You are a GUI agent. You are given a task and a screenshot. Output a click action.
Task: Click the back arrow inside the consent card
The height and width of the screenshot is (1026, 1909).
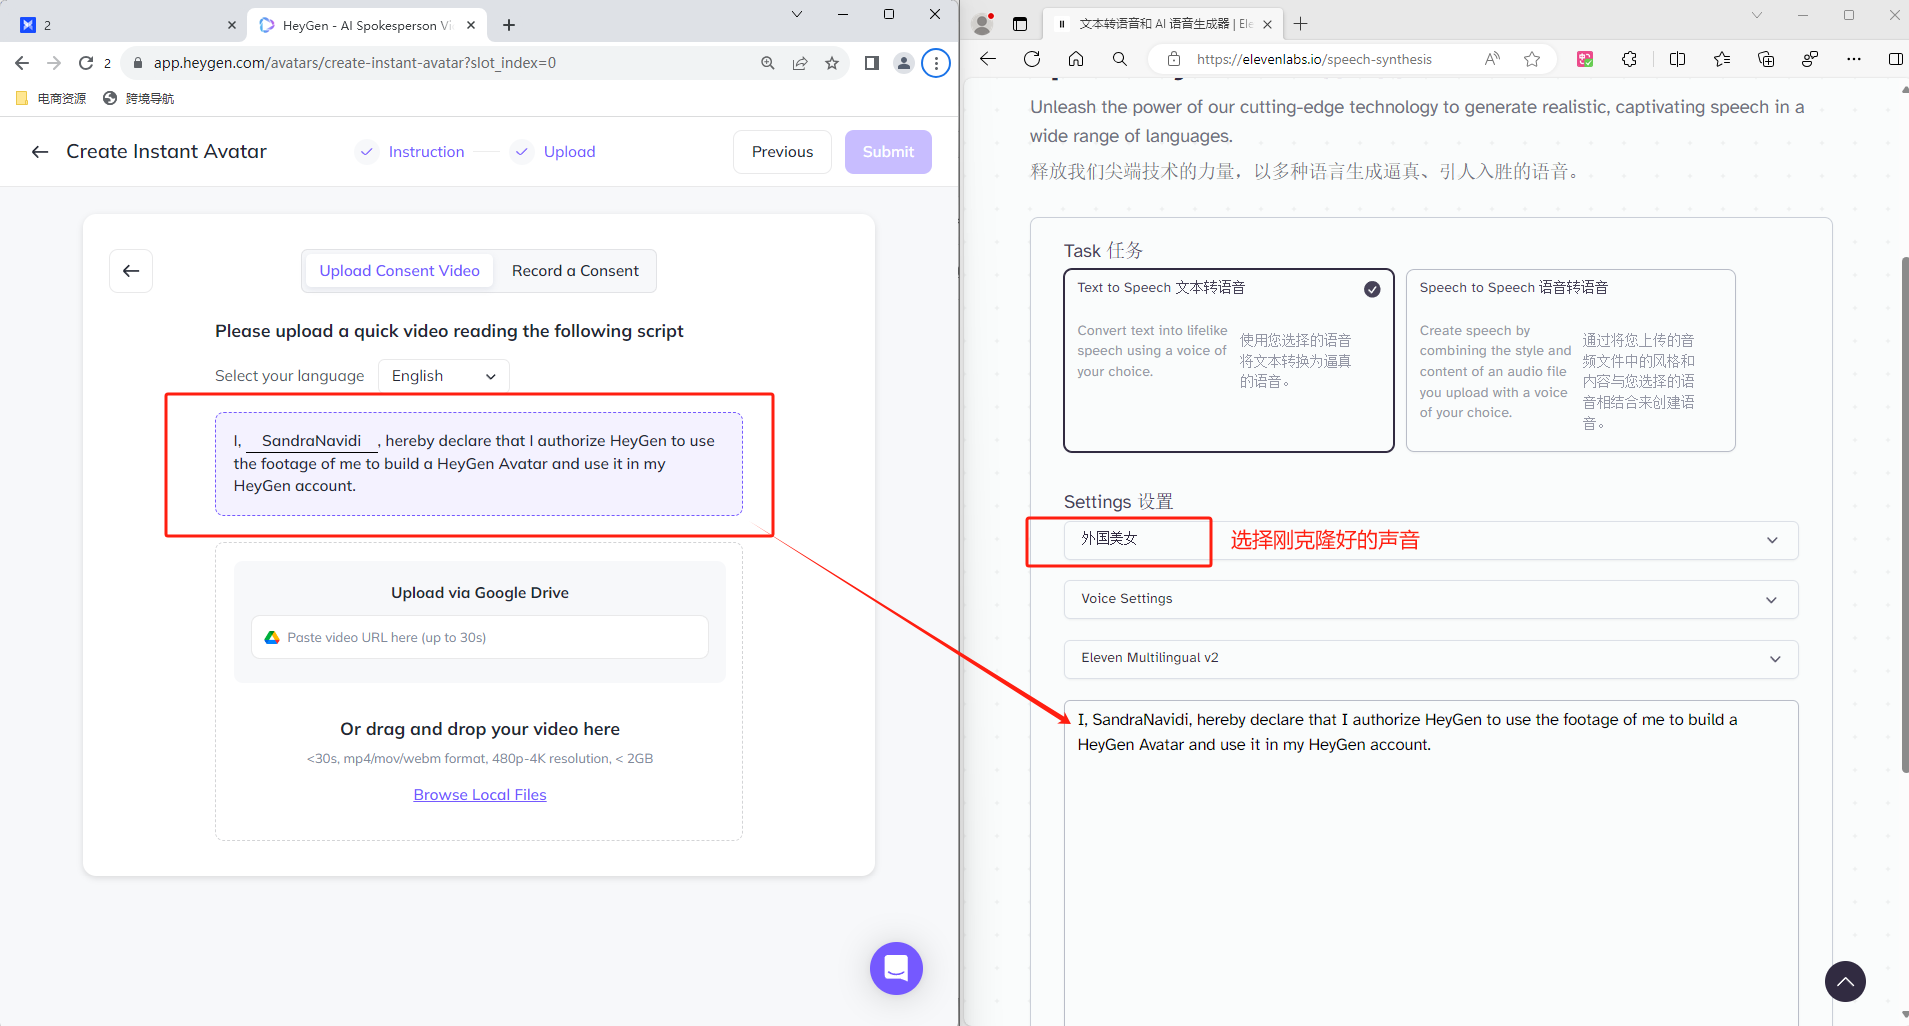click(x=131, y=271)
